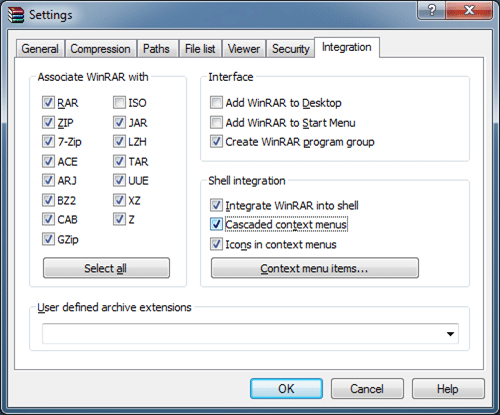500x415 pixels.
Task: Toggle the XZ association checkbox
Action: tap(119, 200)
